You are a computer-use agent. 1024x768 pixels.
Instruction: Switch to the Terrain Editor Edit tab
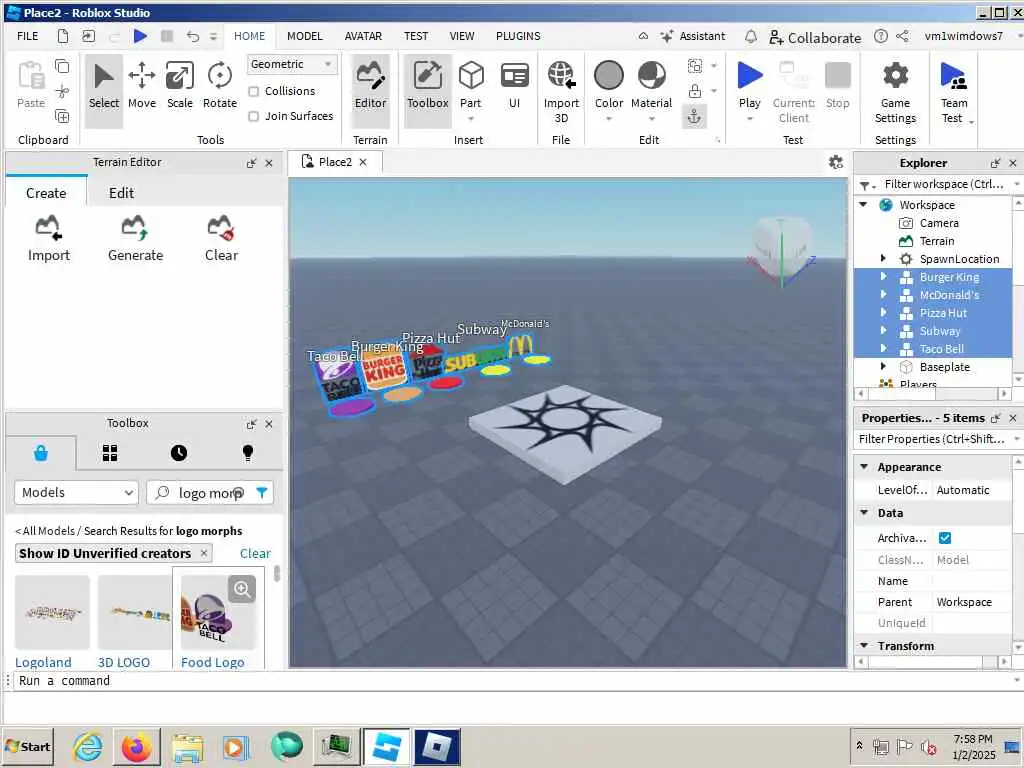[x=121, y=193]
